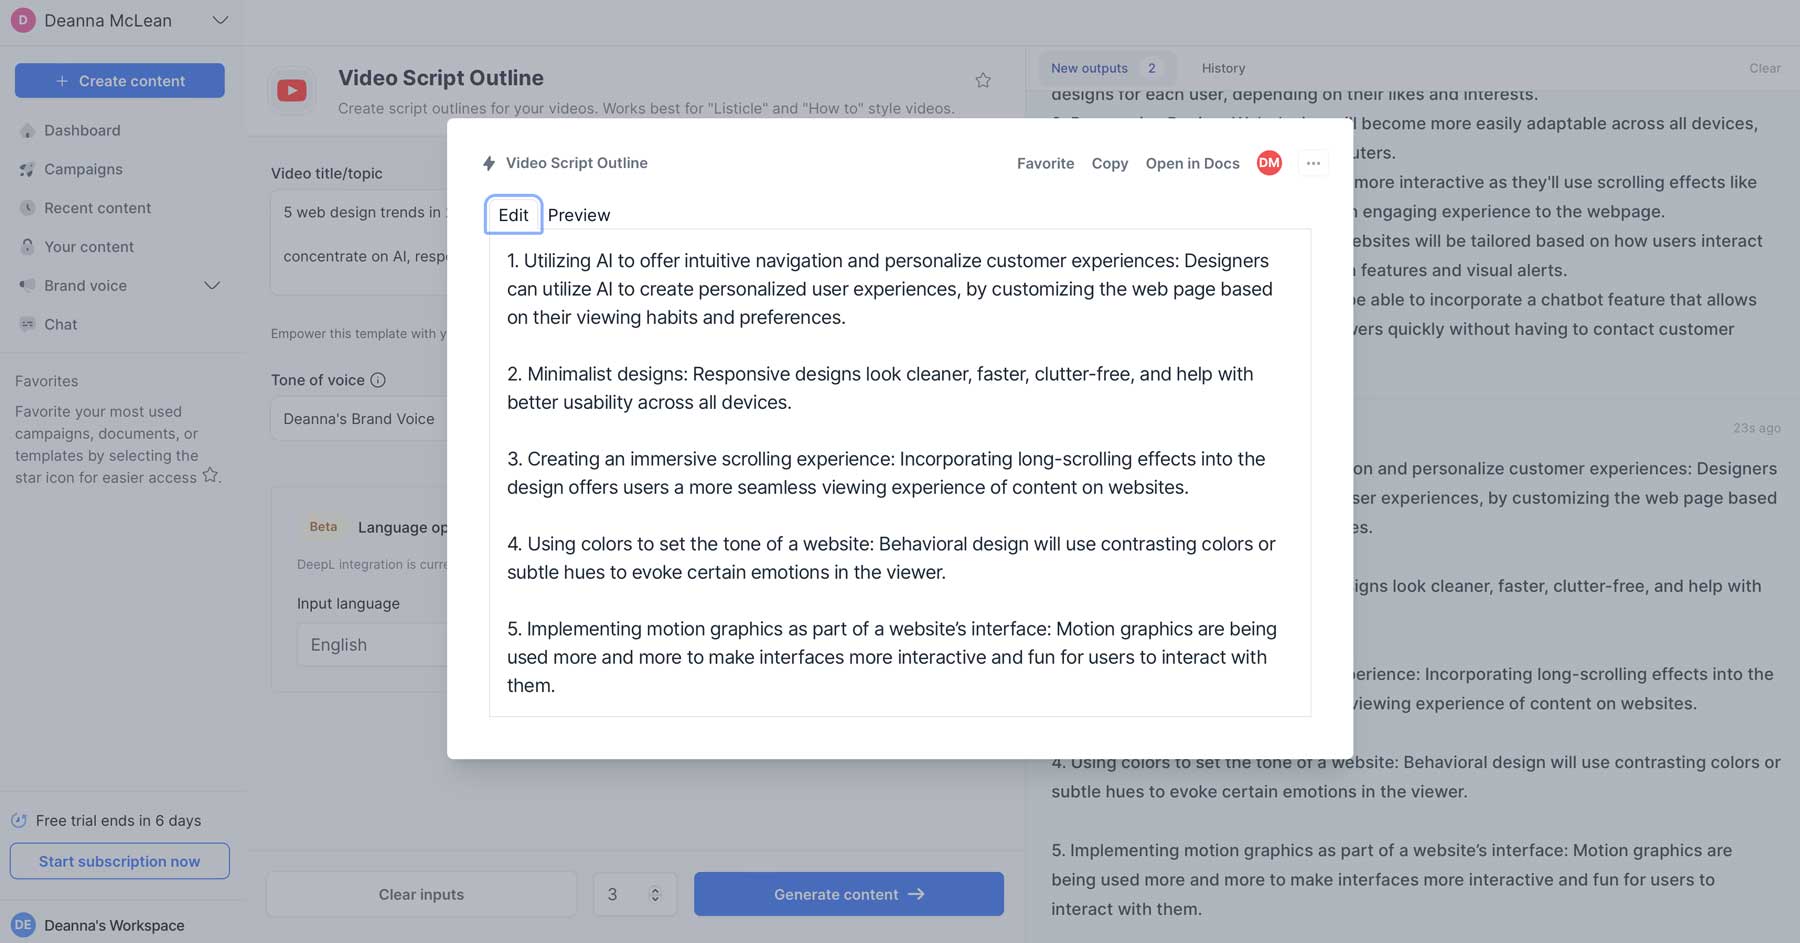The width and height of the screenshot is (1800, 943).
Task: Click the Tone of voice info icon
Action: tap(378, 380)
